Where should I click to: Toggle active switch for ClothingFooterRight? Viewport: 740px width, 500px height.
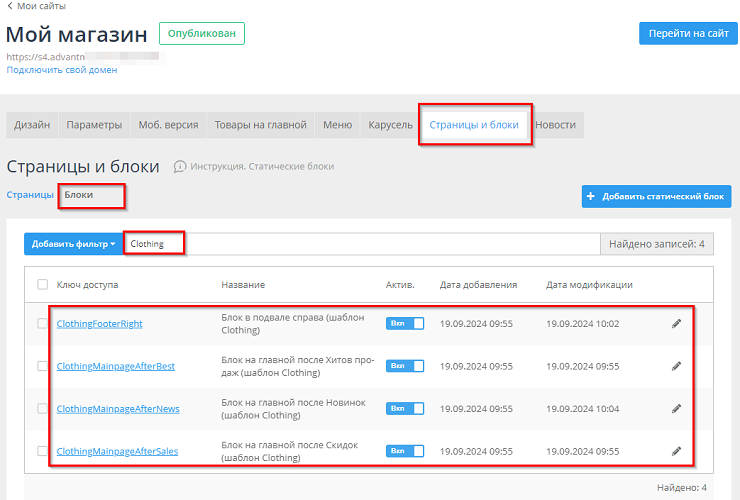[x=405, y=323]
